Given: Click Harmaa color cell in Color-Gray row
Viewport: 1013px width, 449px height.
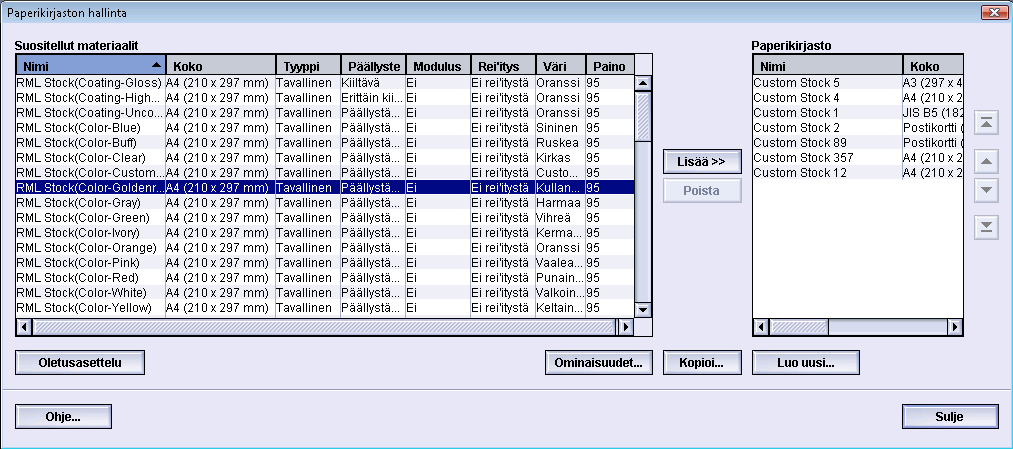Looking at the screenshot, I should (561, 202).
